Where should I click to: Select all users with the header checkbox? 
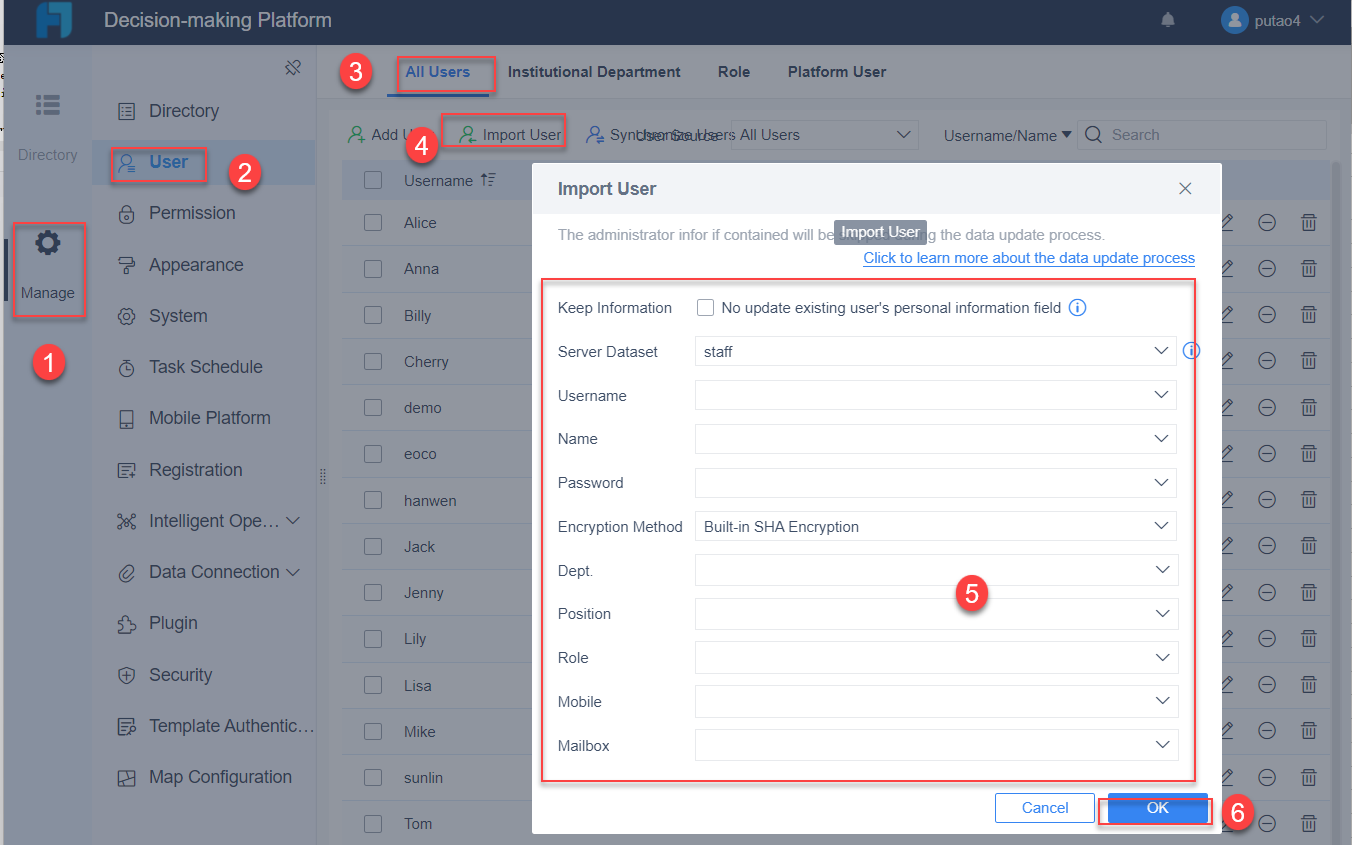(x=373, y=180)
